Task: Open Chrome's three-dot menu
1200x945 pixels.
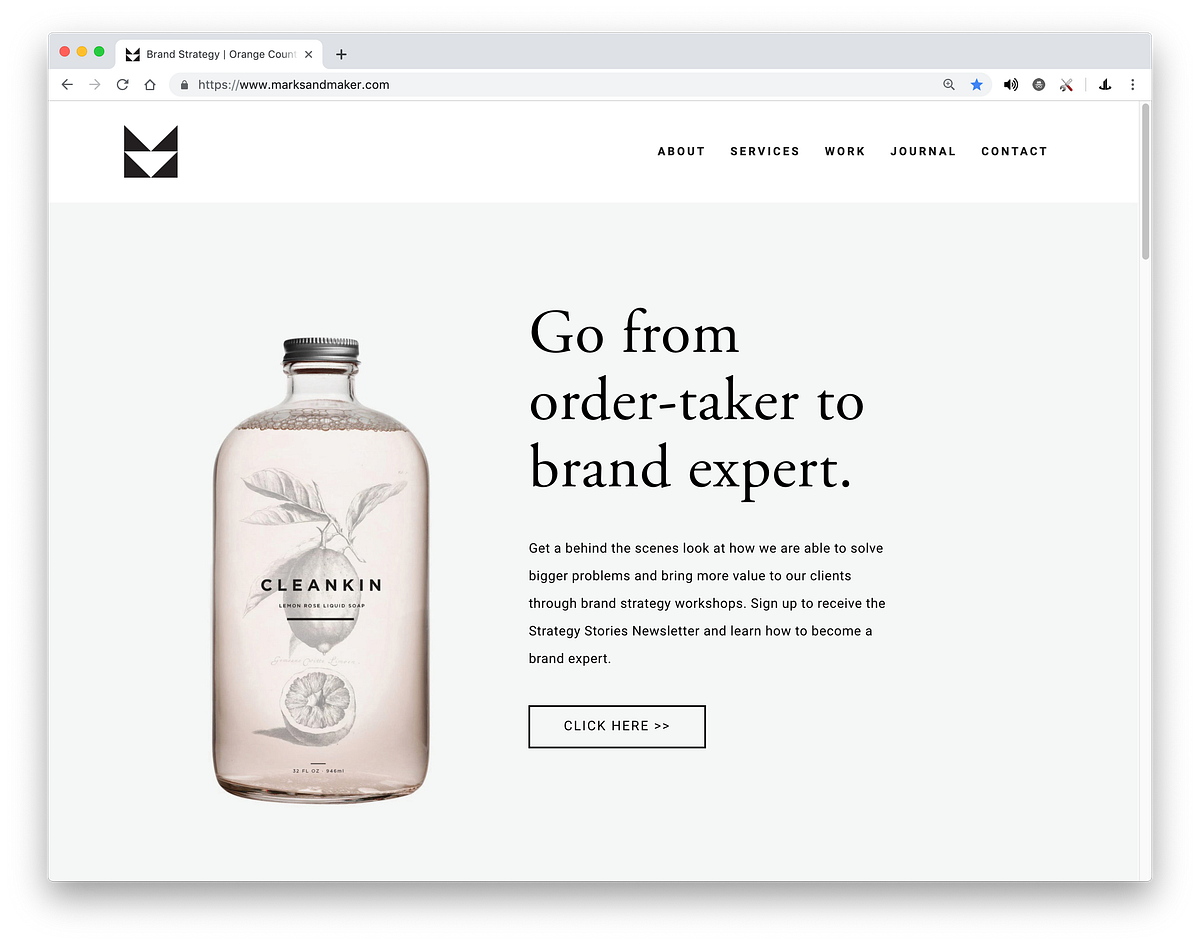Action: [1133, 85]
